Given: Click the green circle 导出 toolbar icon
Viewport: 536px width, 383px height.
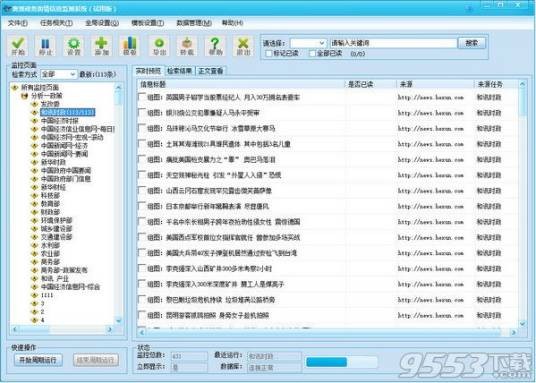Looking at the screenshot, I should coord(159,46).
